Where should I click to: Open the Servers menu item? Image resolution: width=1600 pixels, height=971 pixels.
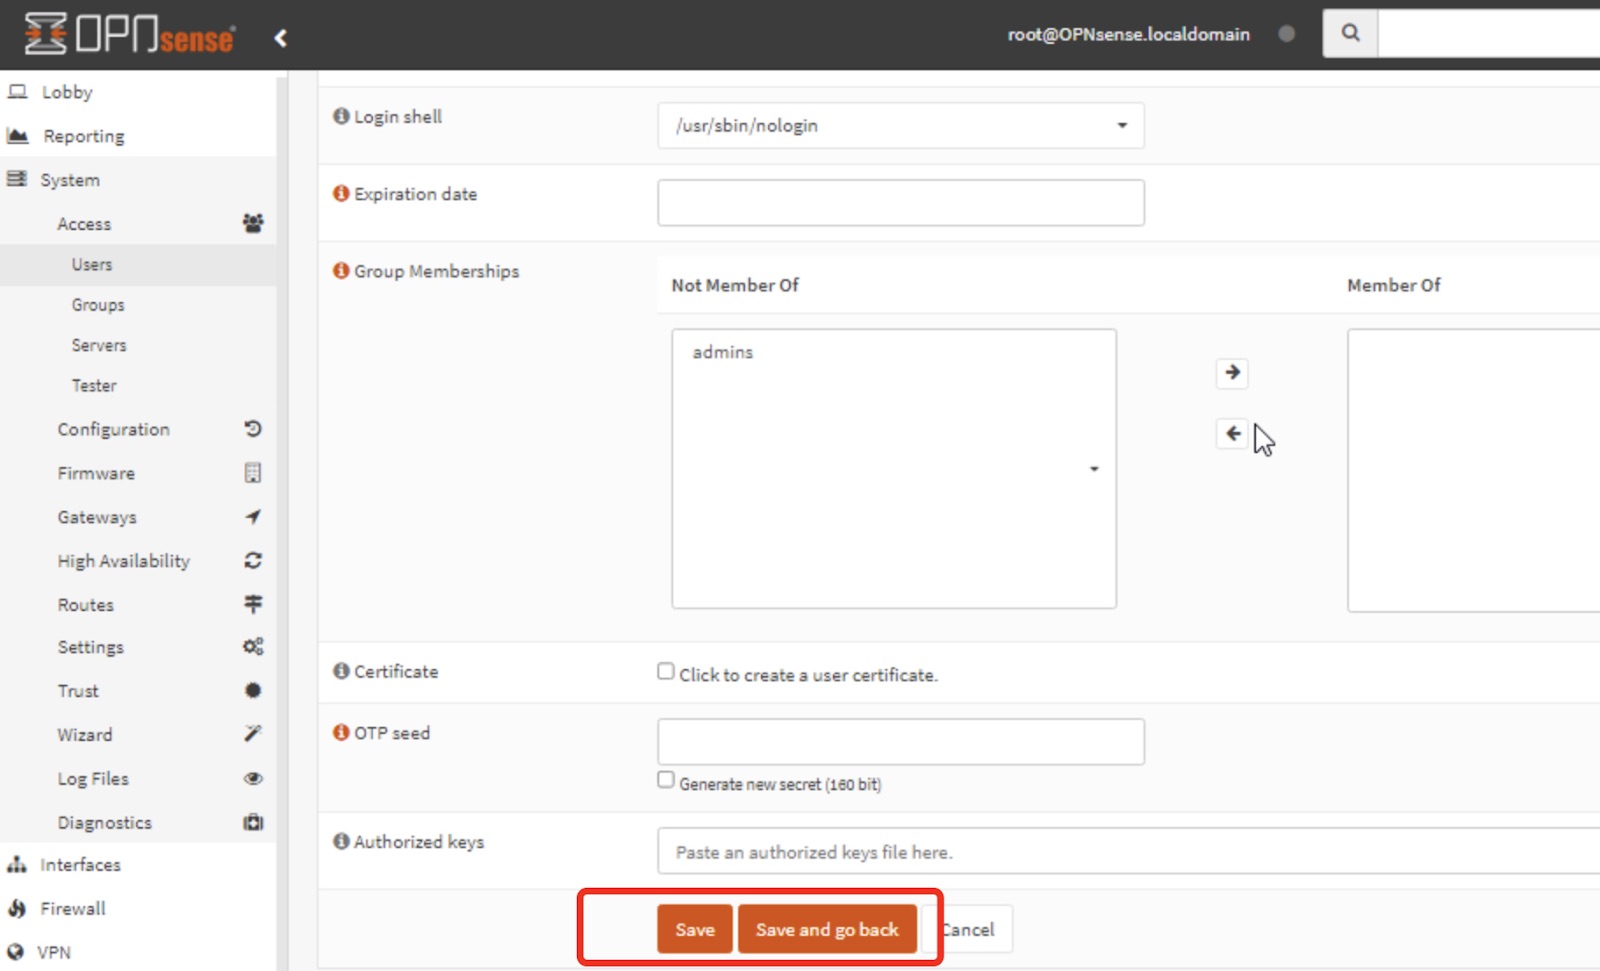point(99,345)
